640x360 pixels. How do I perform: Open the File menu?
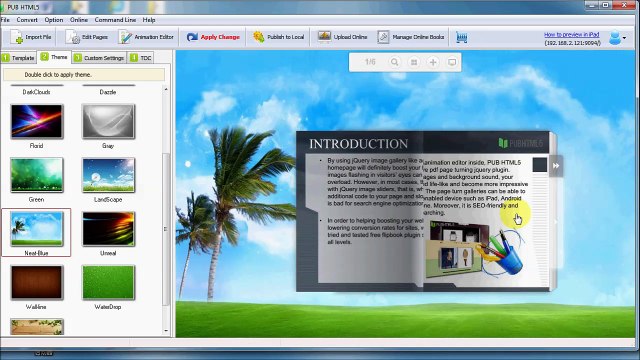[x=5, y=20]
